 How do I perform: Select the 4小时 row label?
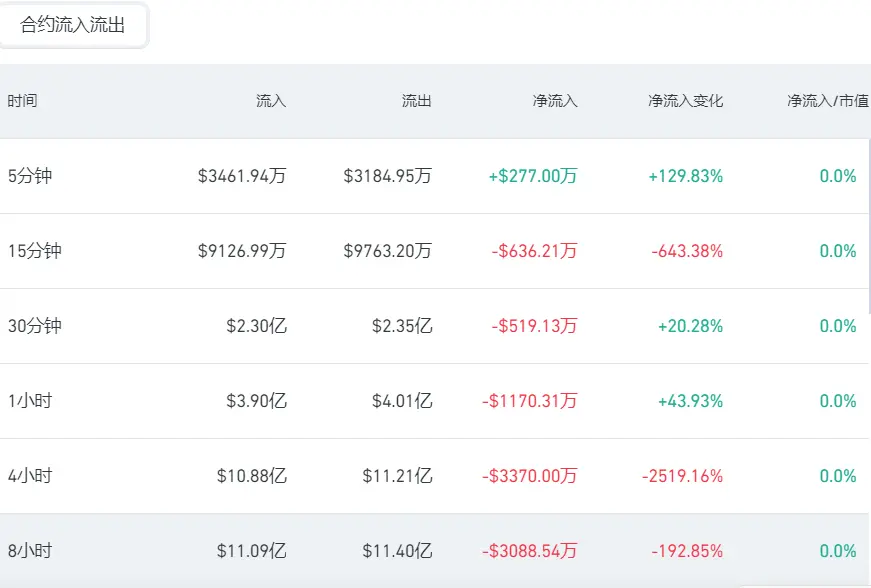tap(30, 476)
